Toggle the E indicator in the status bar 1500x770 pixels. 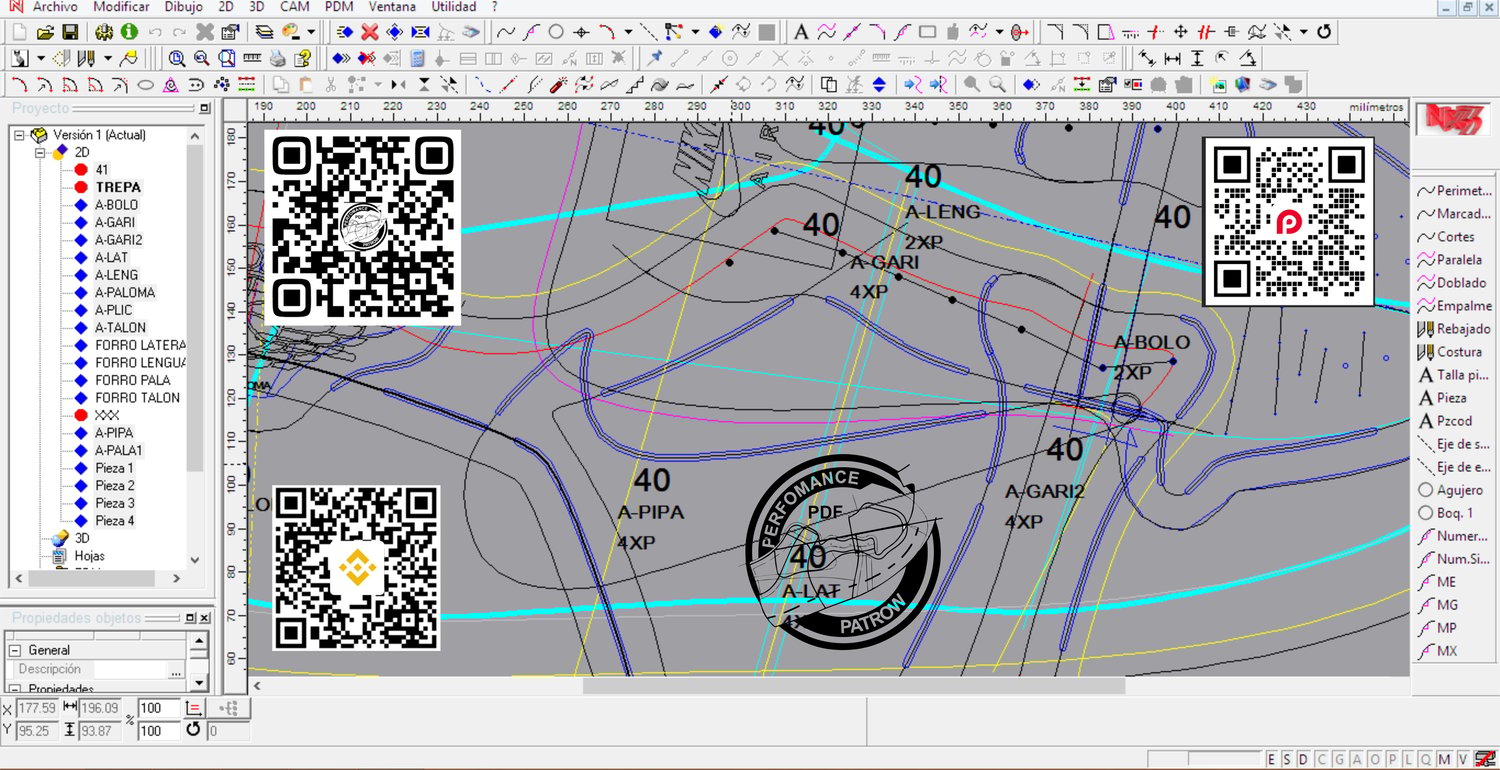[x=1272, y=759]
